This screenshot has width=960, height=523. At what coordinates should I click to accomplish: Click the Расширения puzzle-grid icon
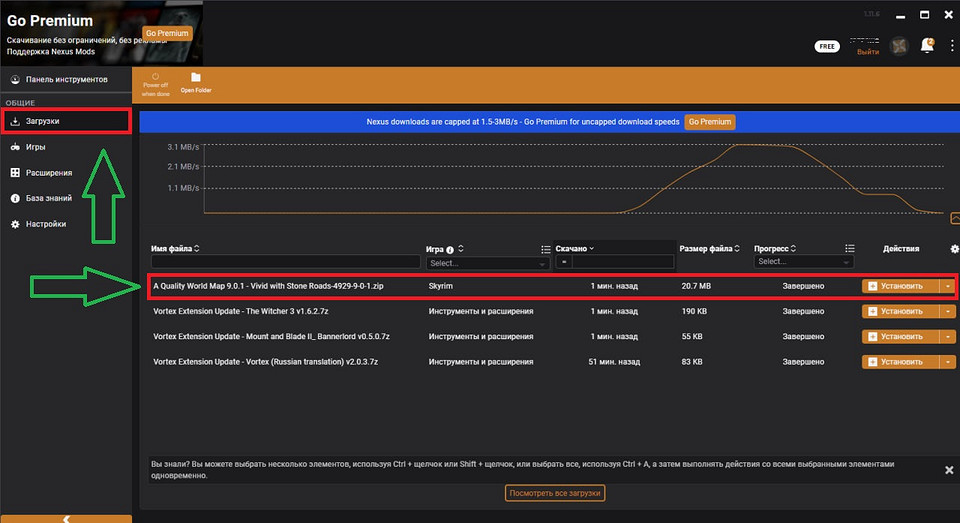tap(15, 173)
